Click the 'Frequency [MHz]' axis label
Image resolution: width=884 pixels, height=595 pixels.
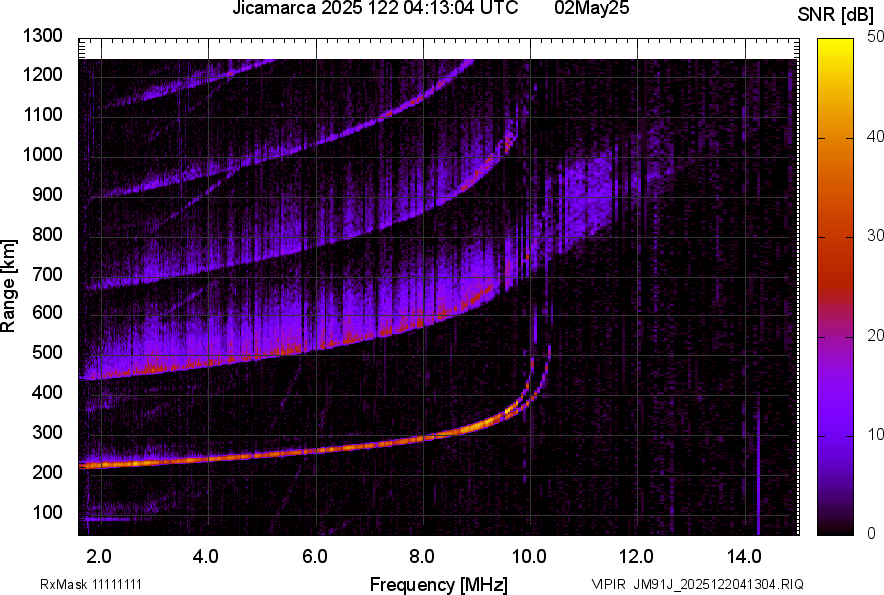coord(439,585)
